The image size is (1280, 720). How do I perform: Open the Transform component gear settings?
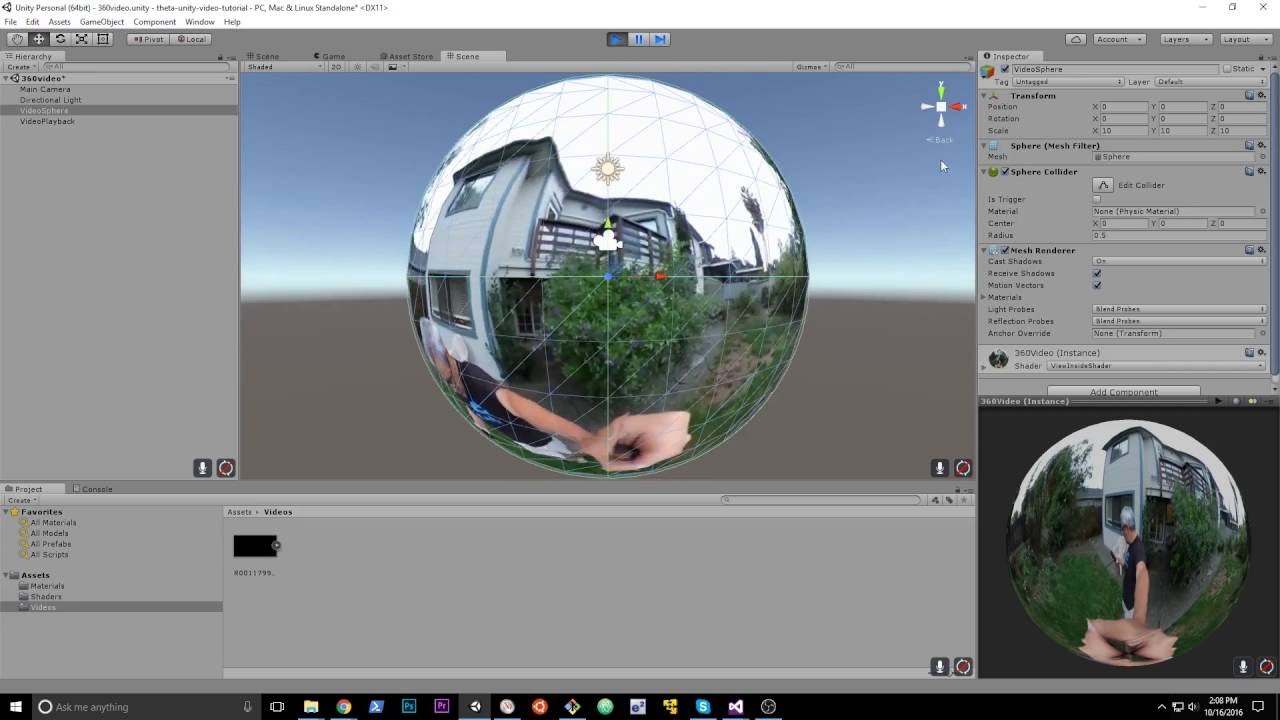tap(1262, 96)
